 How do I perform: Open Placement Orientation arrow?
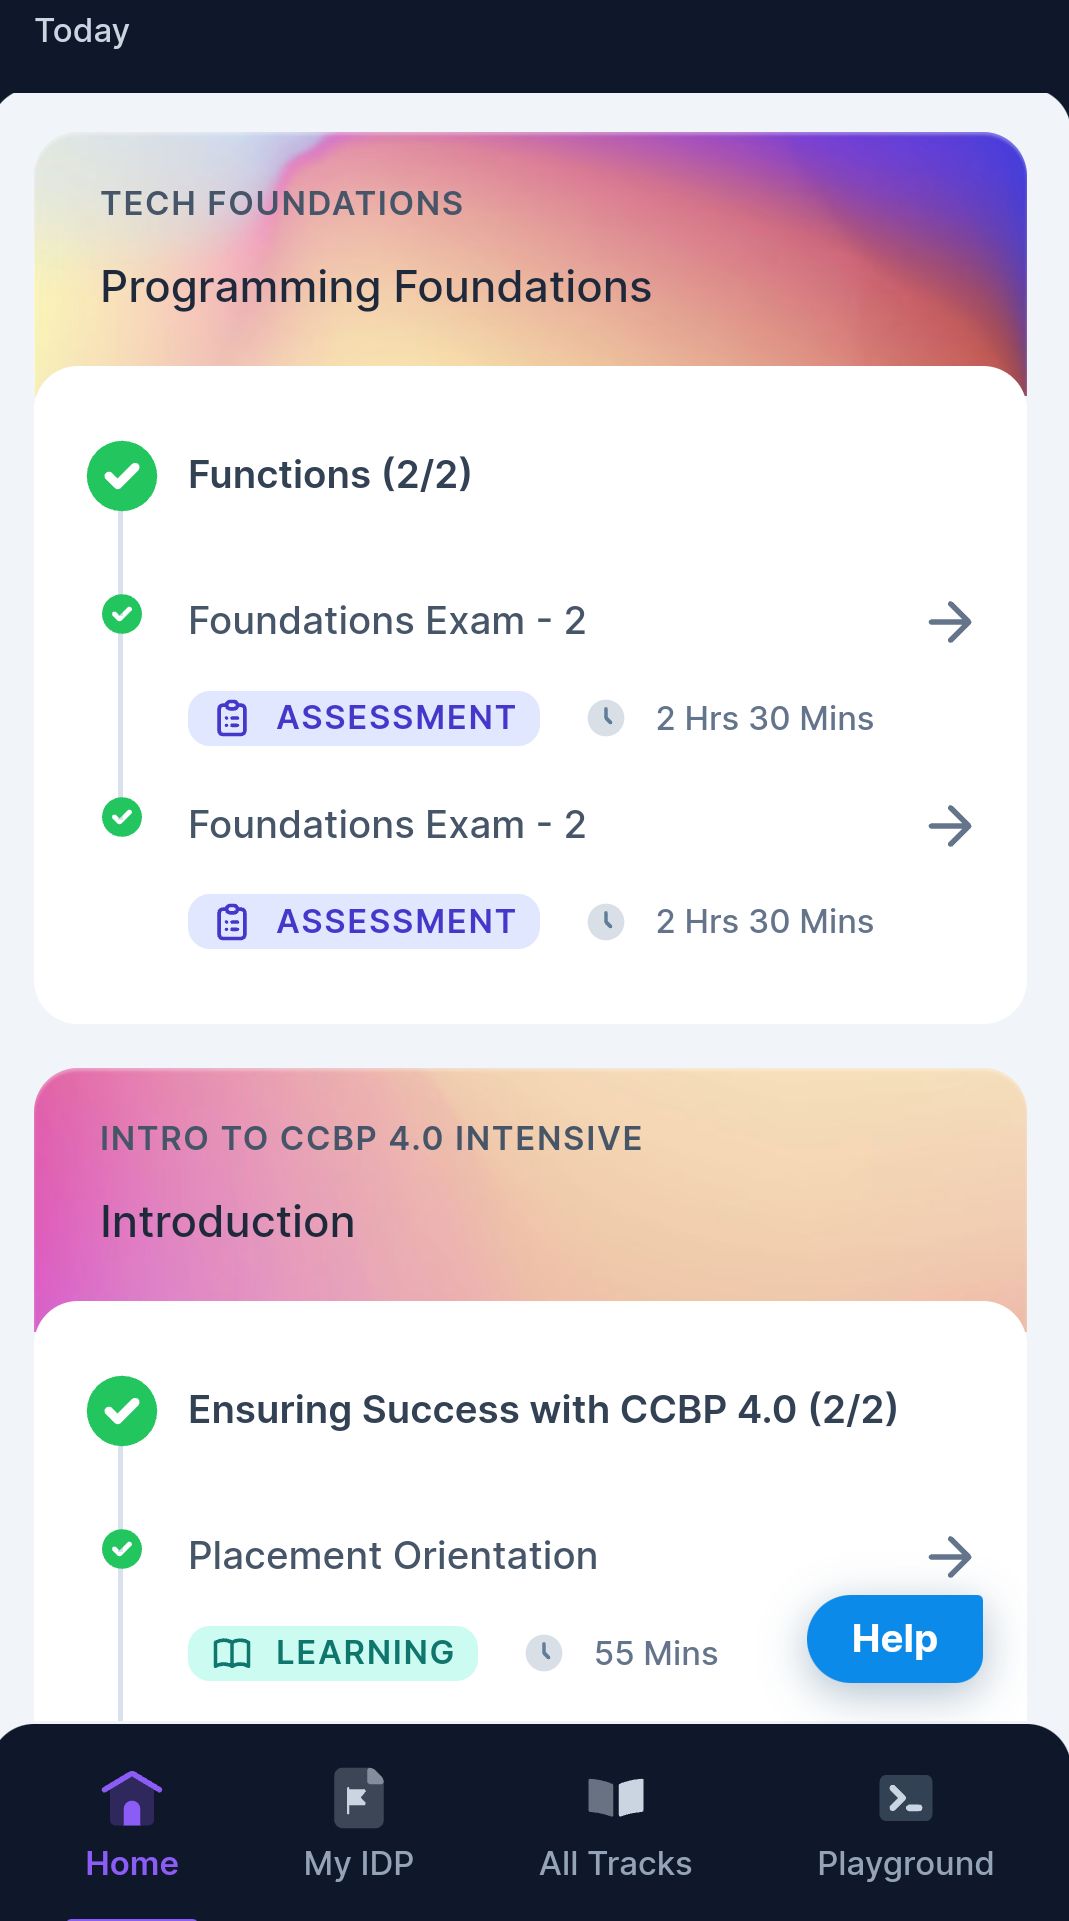(x=950, y=1557)
